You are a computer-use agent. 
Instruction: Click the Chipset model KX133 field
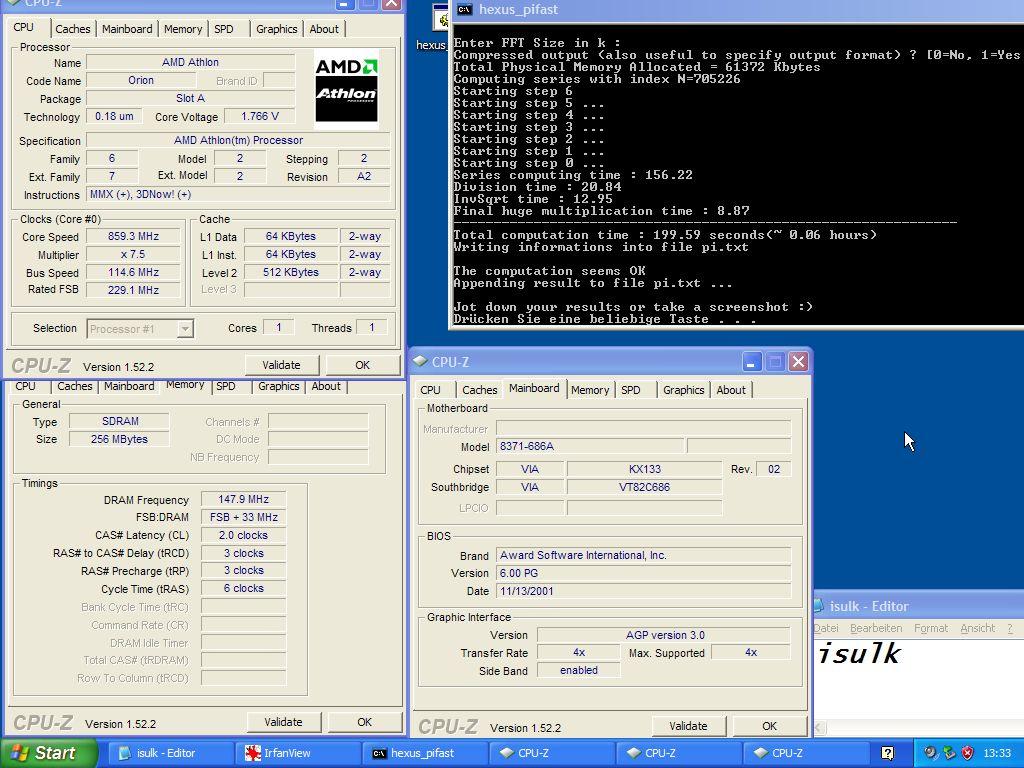click(x=645, y=469)
